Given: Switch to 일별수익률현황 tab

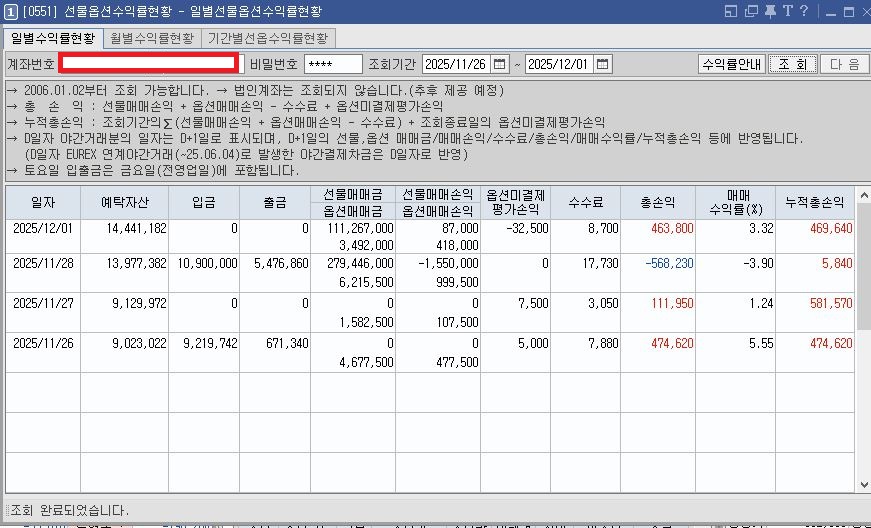Looking at the screenshot, I should tap(53, 38).
